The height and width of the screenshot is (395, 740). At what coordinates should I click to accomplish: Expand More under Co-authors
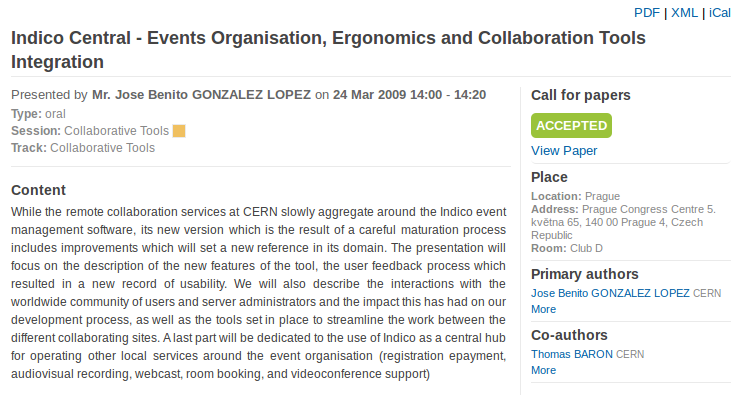click(x=543, y=370)
